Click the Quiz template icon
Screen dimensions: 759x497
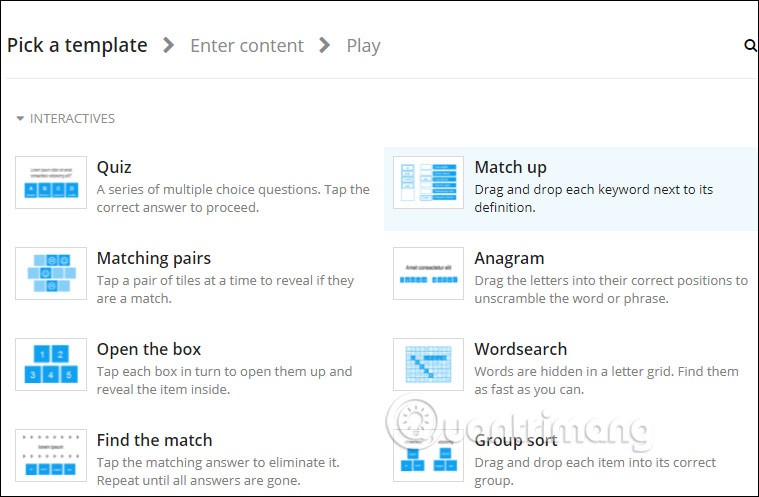51,182
